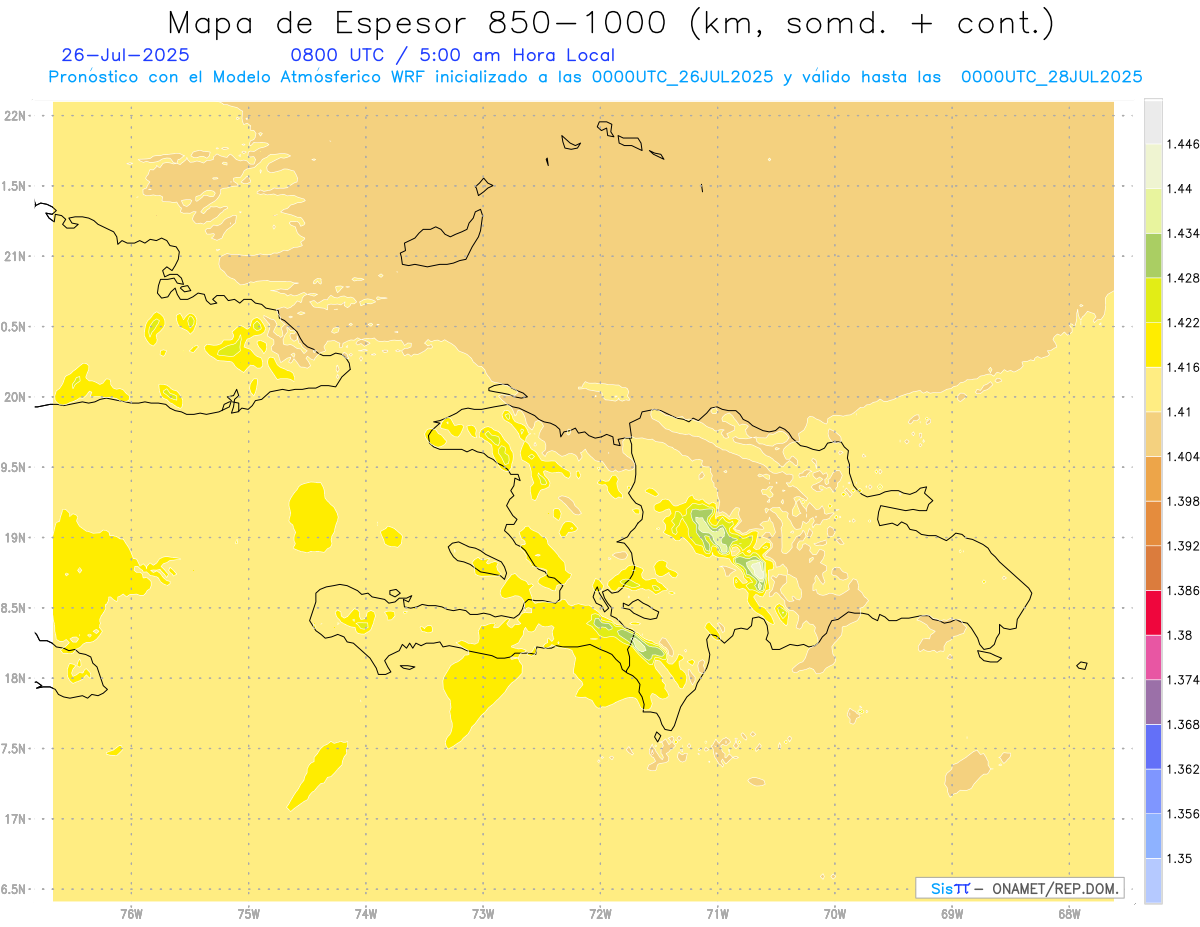Click the colorbar value 1.398

[1183, 501]
